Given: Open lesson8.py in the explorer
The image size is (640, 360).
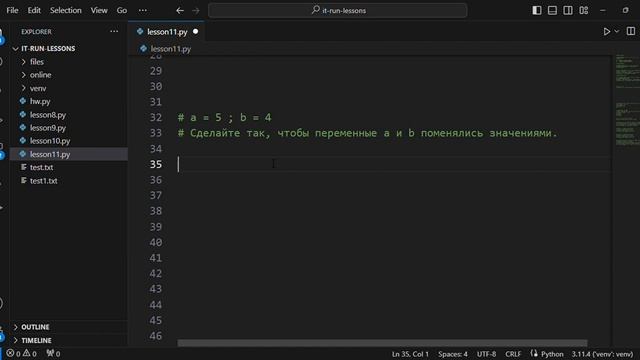Looking at the screenshot, I should [x=48, y=115].
